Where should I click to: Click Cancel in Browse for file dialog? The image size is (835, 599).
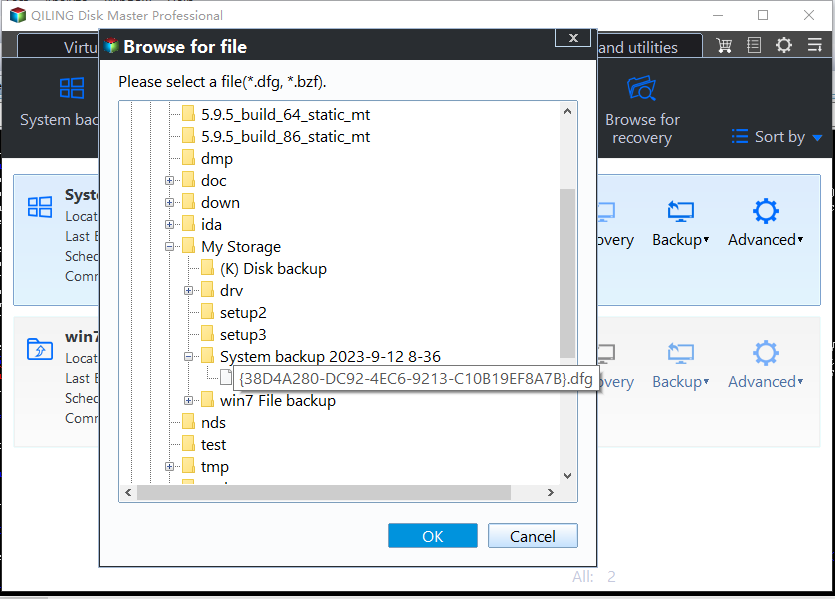tap(533, 536)
